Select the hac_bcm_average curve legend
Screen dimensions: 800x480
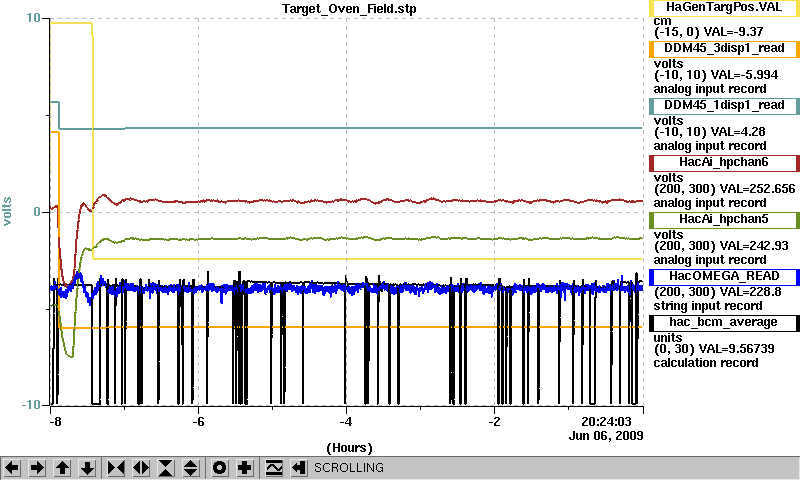pyautogui.click(x=724, y=323)
